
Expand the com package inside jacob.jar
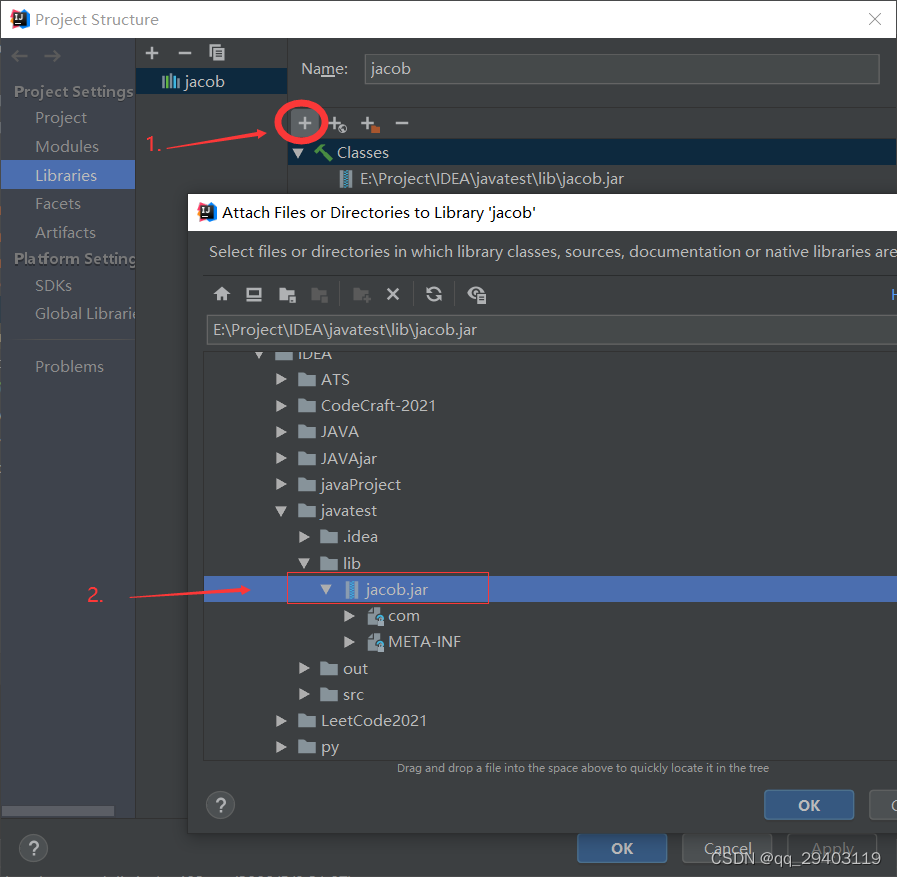(x=349, y=615)
